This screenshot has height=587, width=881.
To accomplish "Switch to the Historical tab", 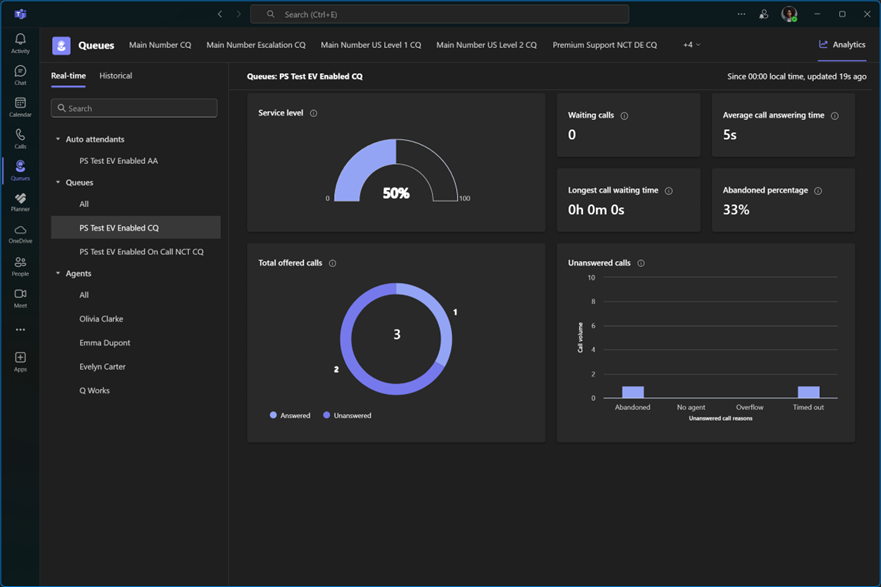I will 115,76.
